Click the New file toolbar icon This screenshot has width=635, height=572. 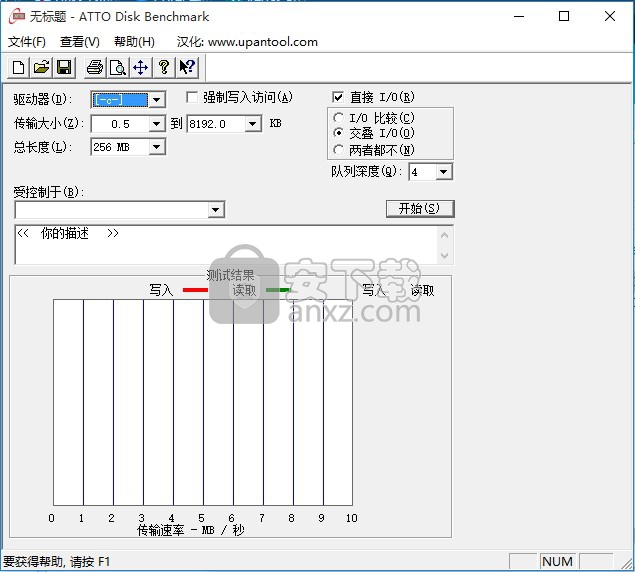pos(19,67)
